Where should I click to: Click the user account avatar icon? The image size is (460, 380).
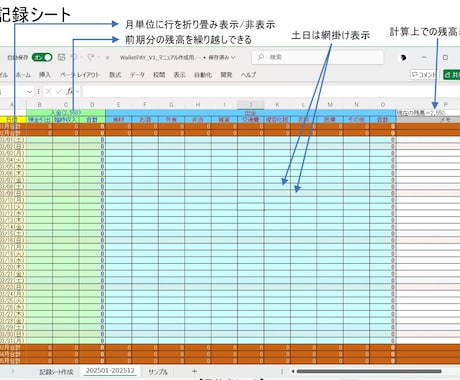click(x=403, y=58)
